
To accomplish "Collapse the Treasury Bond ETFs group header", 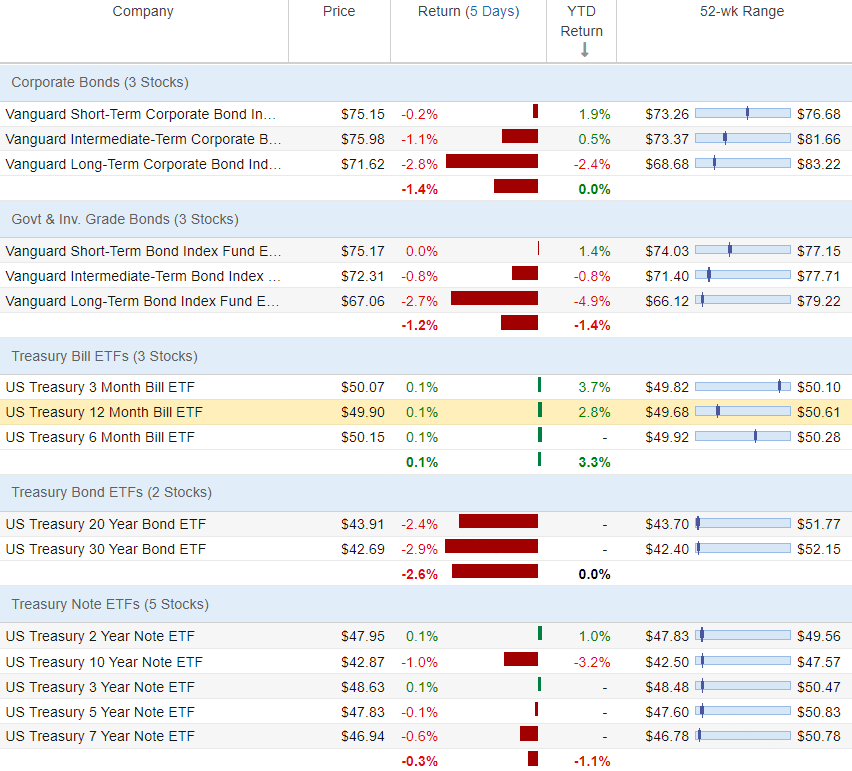I will 426,492.
